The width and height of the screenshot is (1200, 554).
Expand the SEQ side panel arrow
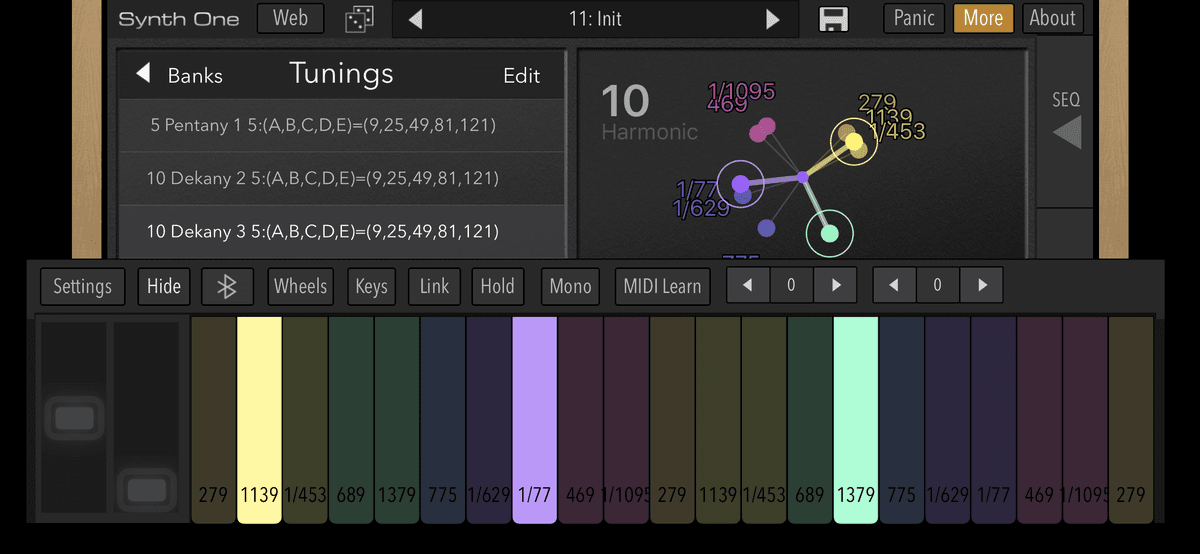(1066, 132)
